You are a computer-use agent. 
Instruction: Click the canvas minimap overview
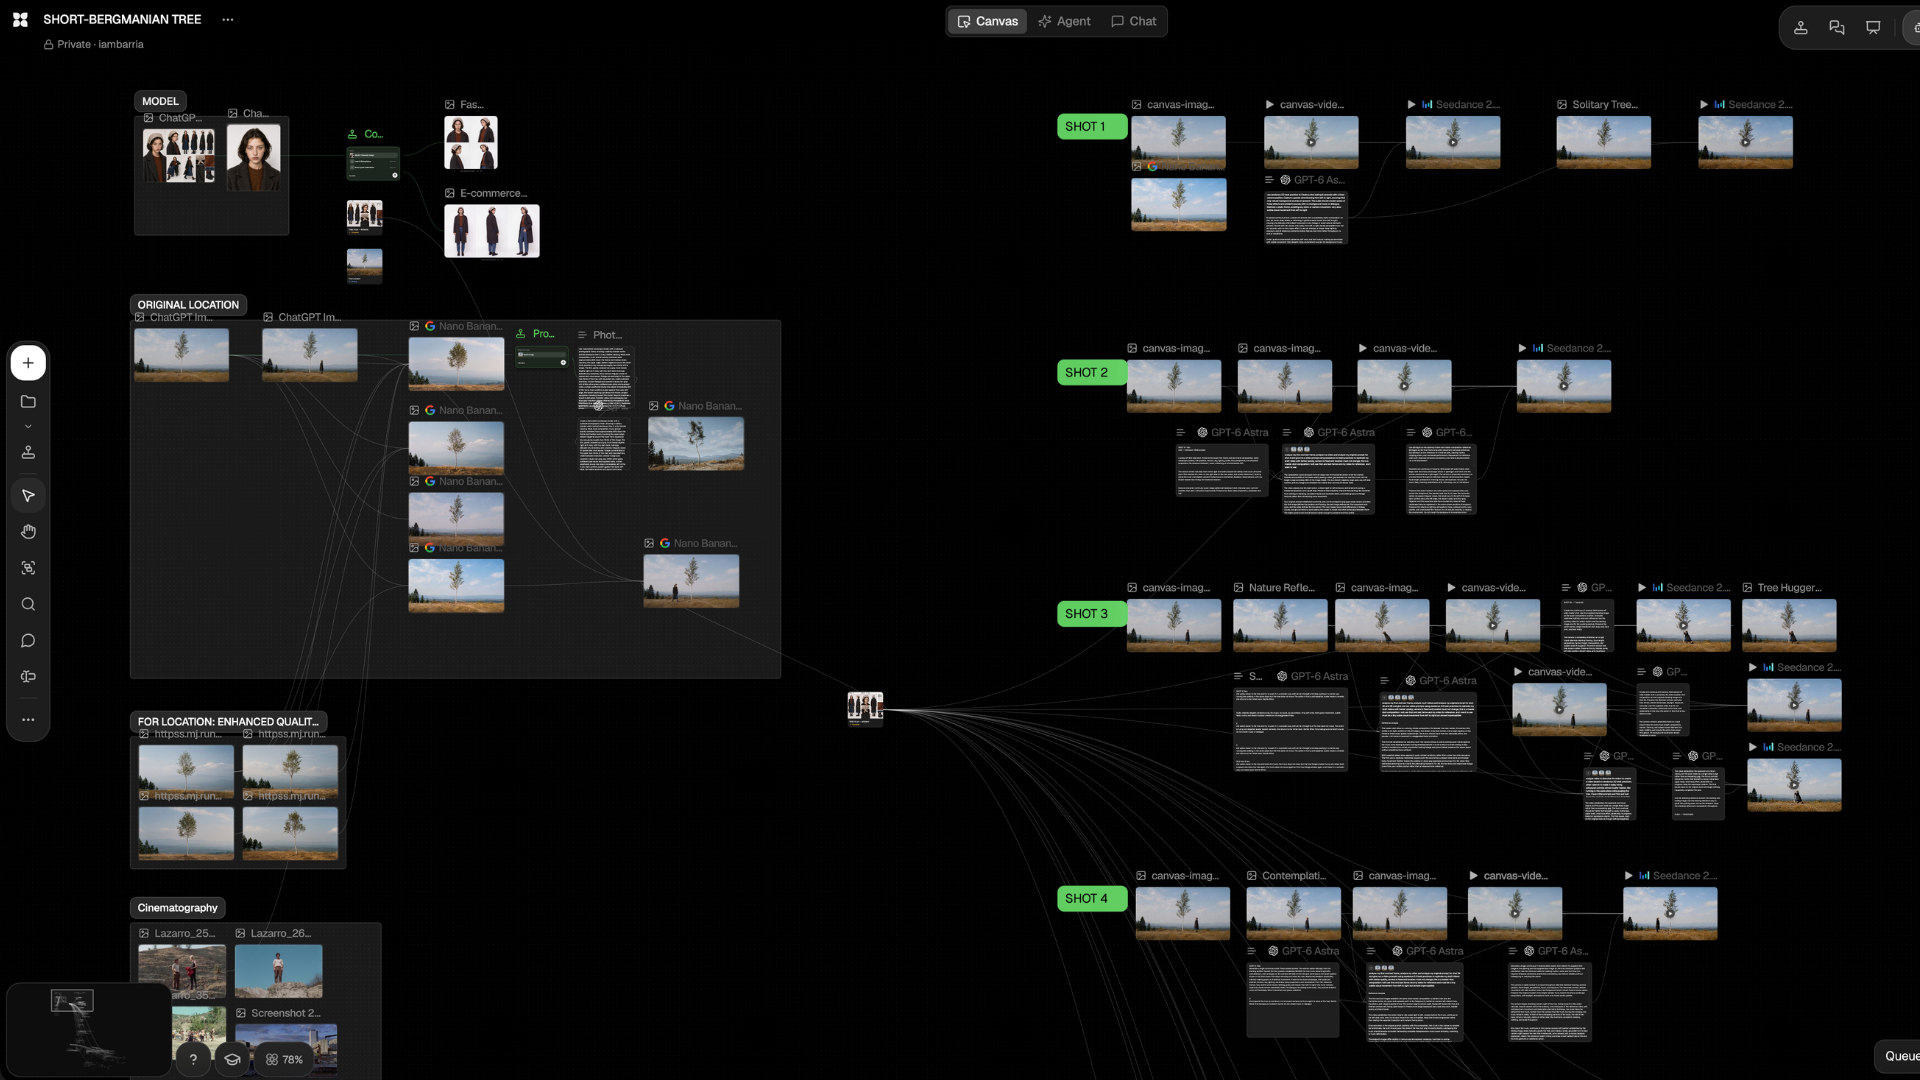click(88, 1028)
